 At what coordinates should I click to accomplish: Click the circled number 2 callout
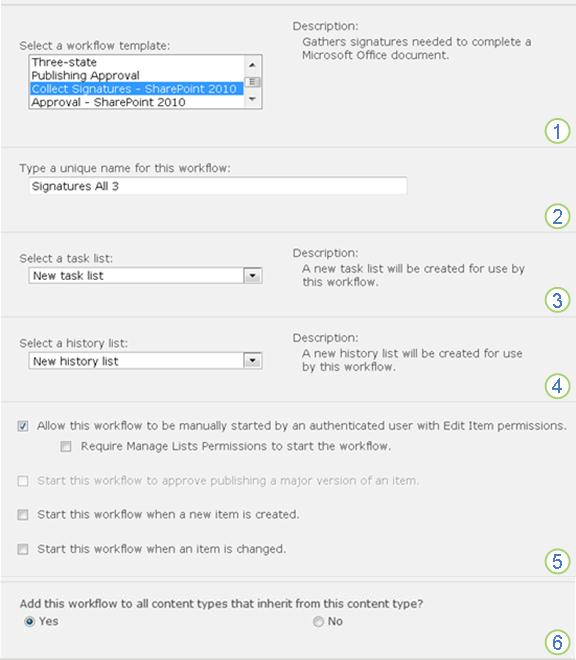tap(557, 217)
